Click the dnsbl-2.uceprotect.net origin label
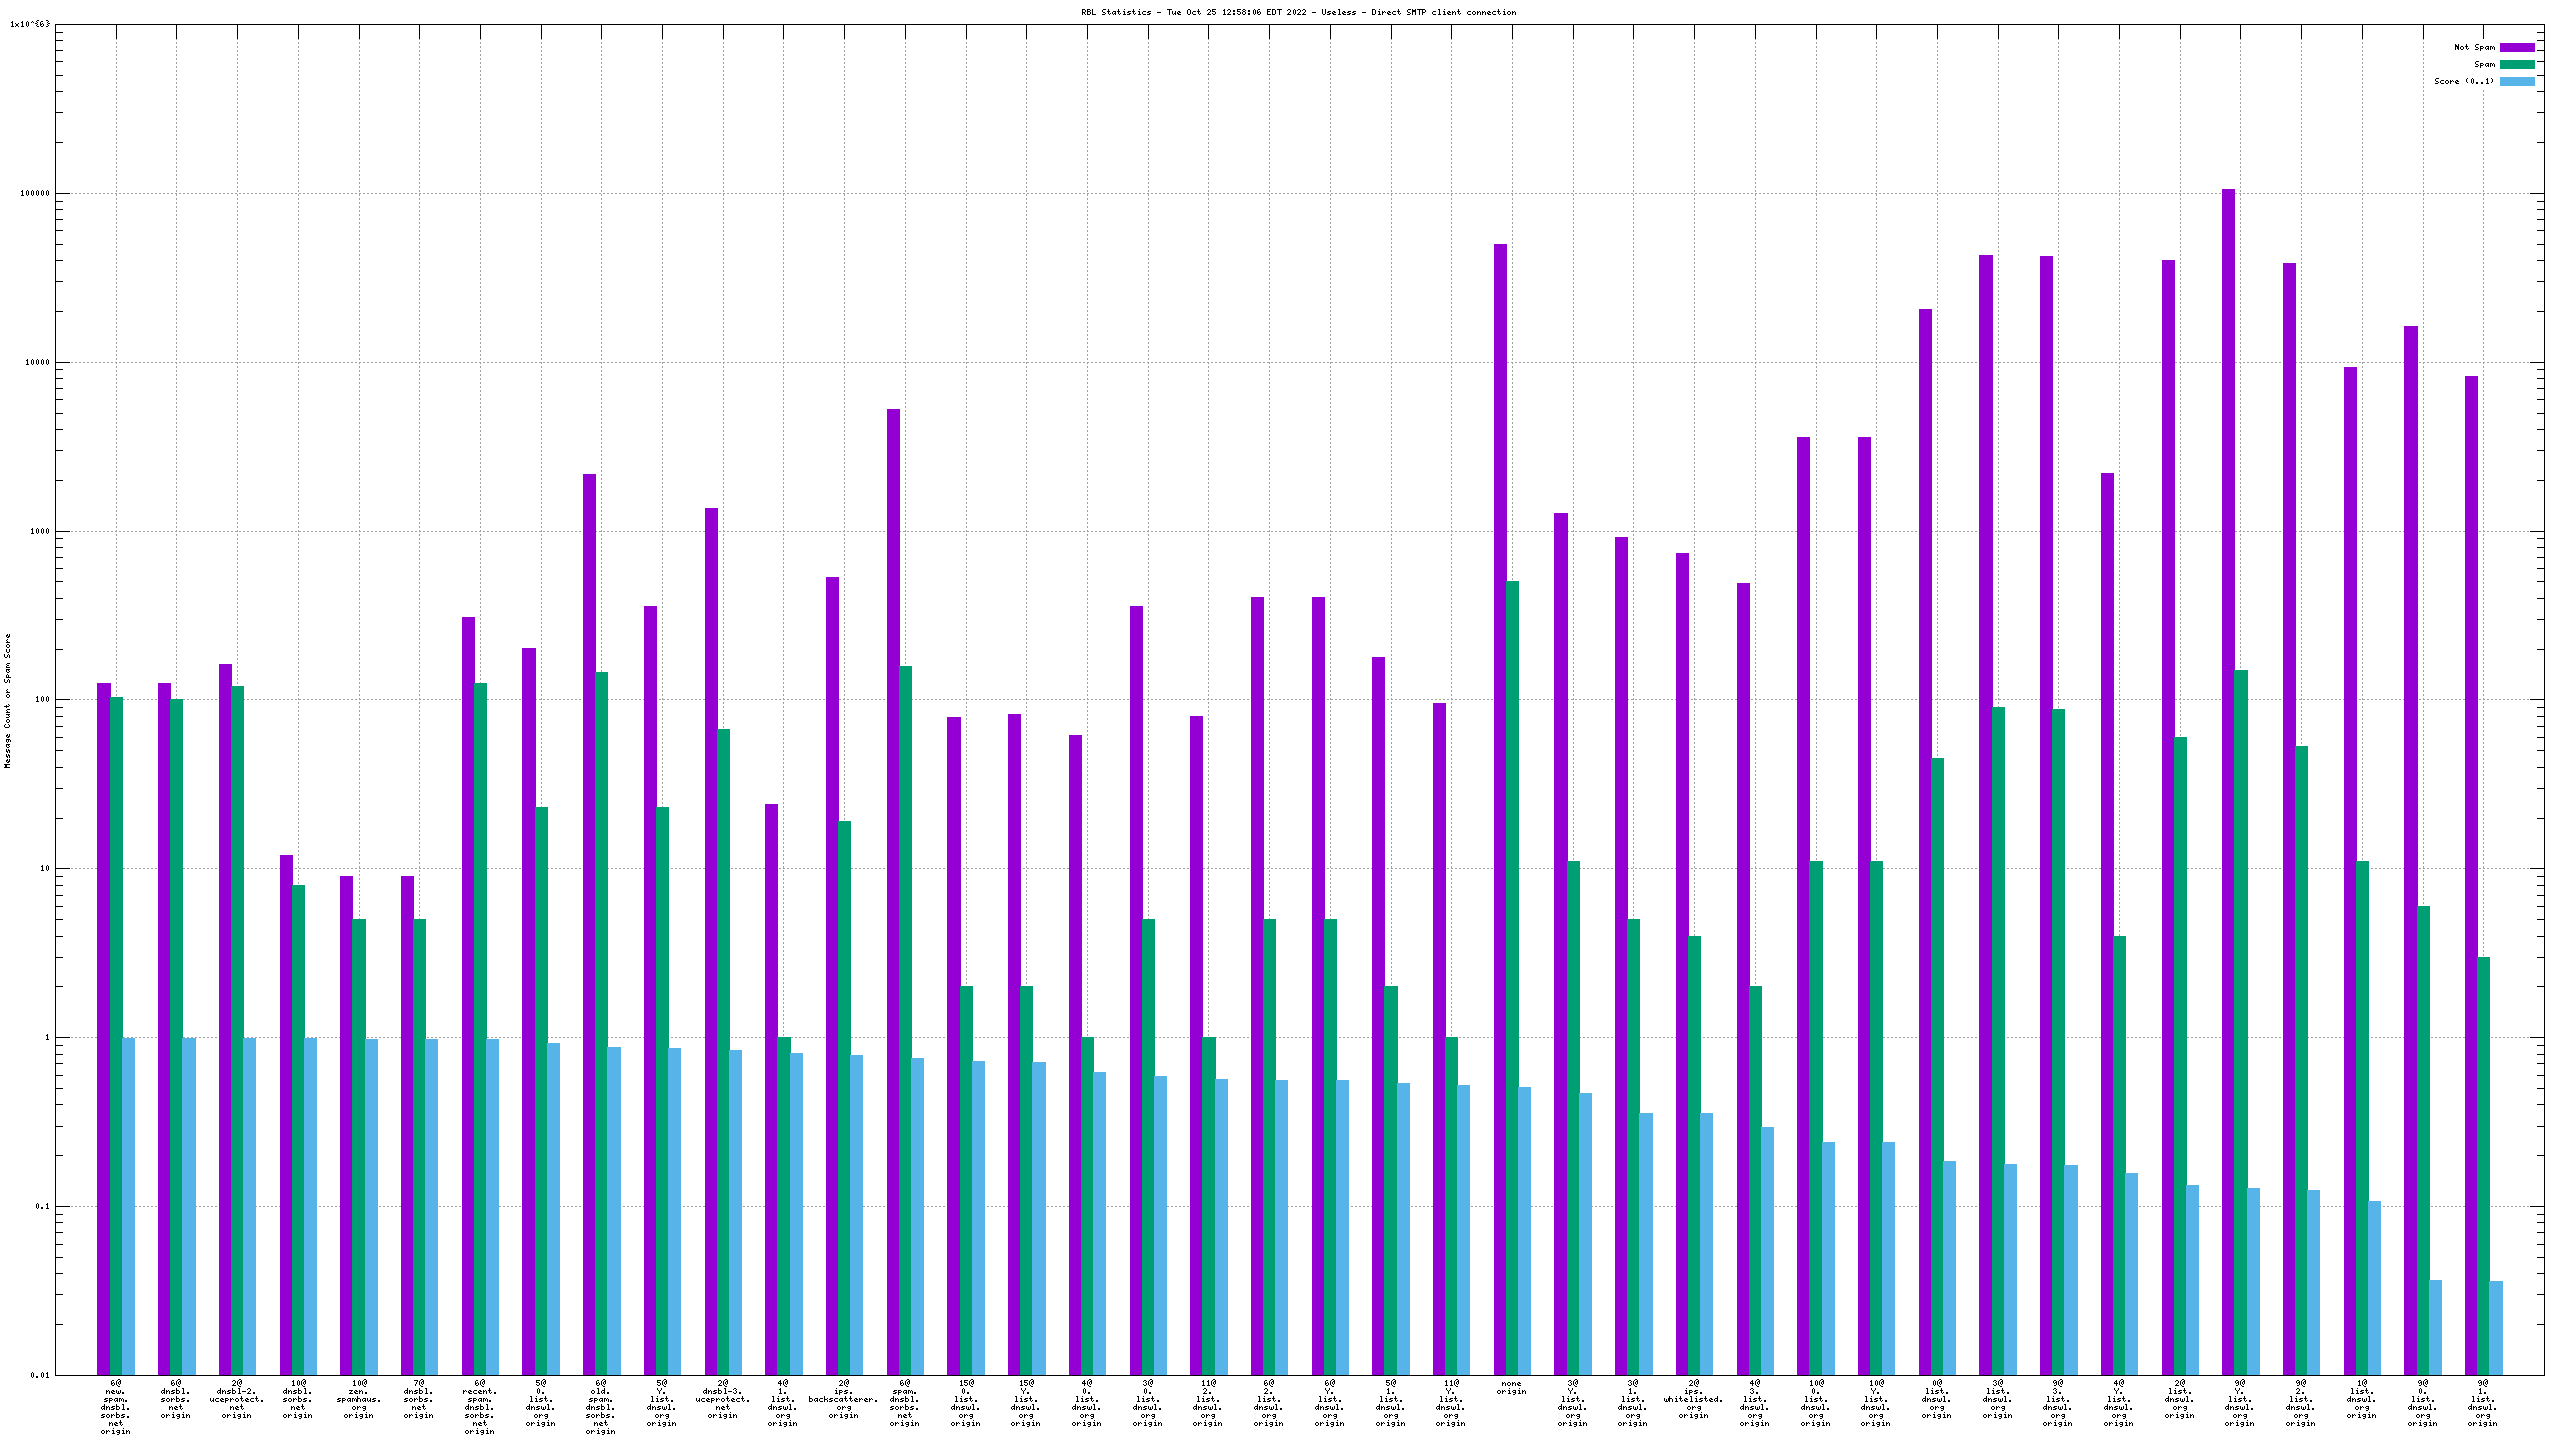Image resolution: width=2560 pixels, height=1440 pixels. tap(236, 1399)
